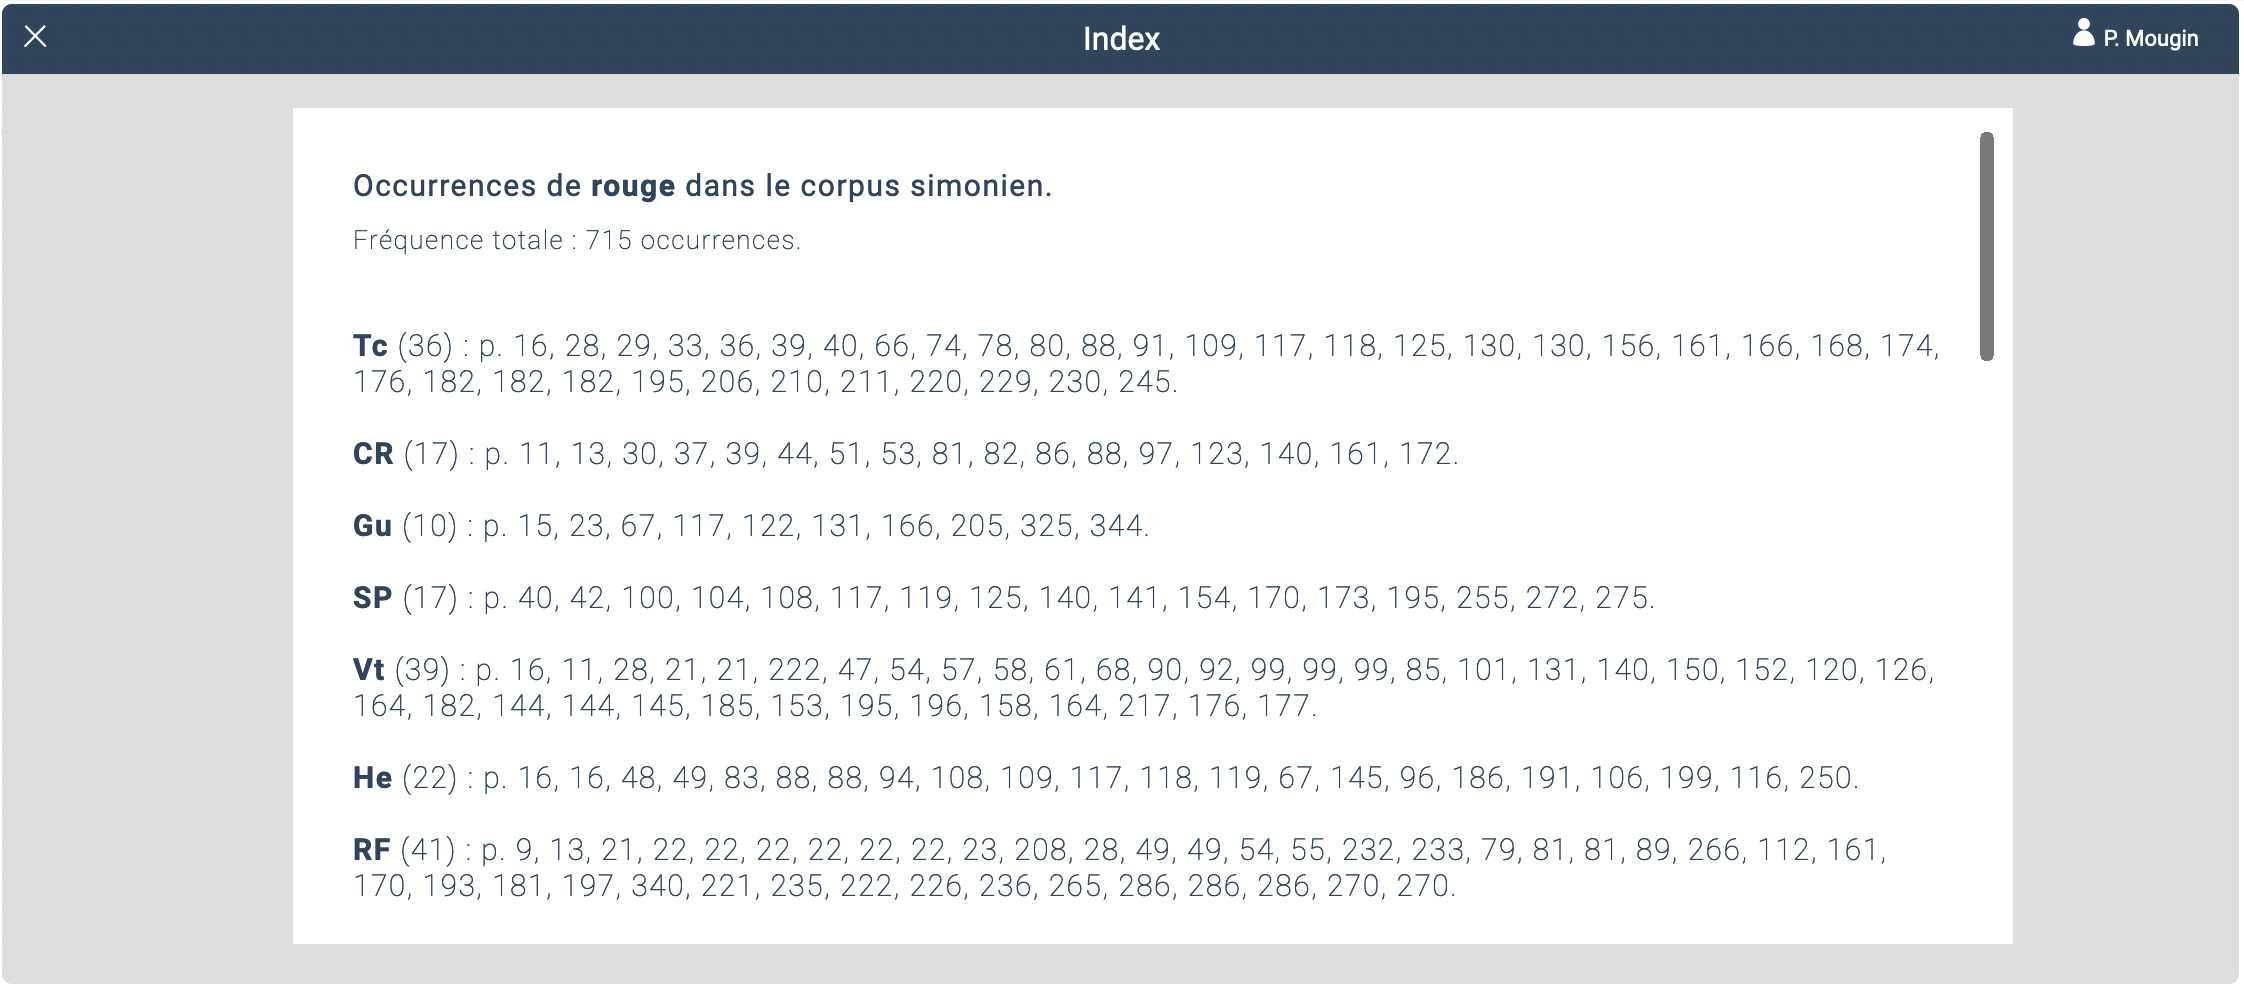This screenshot has width=2244, height=988.
Task: Click the SP work abbreviation
Action: 372,598
